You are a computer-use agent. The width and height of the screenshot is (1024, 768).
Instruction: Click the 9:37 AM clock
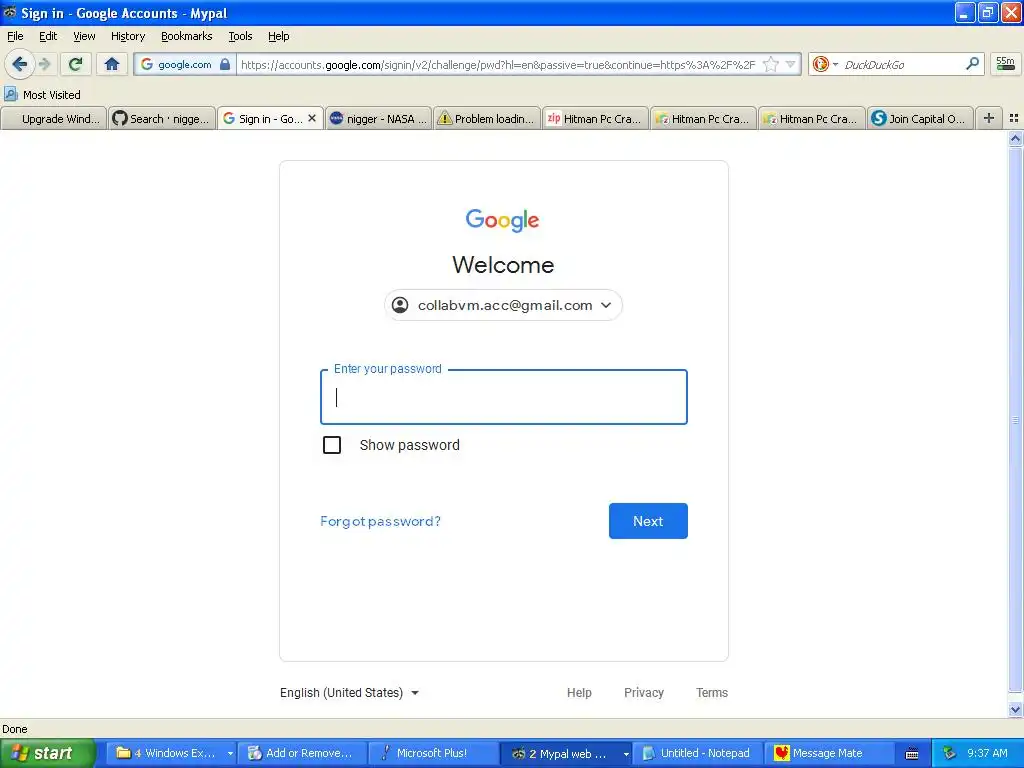pyautogui.click(x=987, y=753)
